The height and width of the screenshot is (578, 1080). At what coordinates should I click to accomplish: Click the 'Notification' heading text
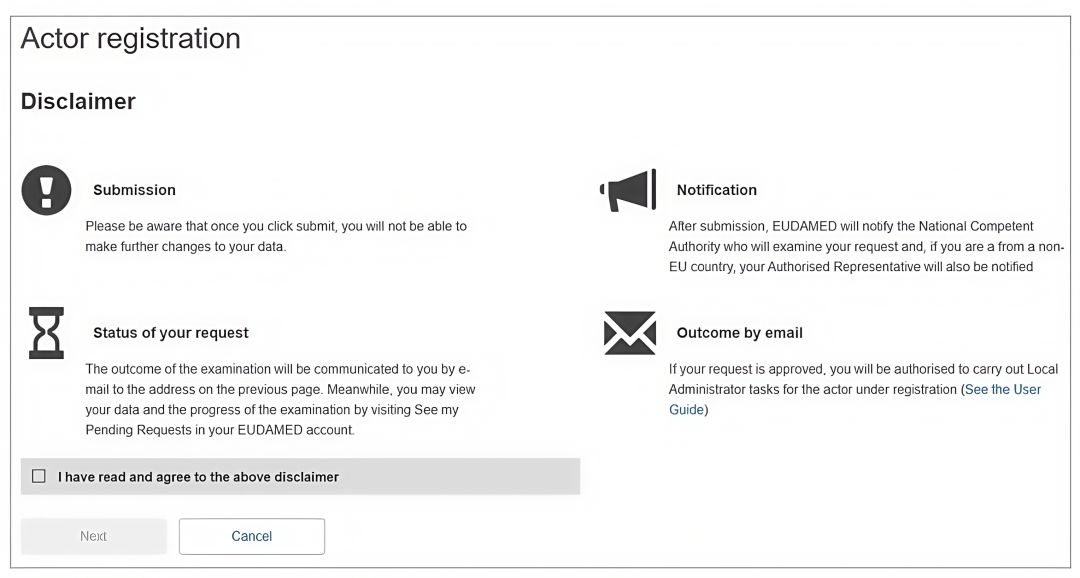coord(716,190)
